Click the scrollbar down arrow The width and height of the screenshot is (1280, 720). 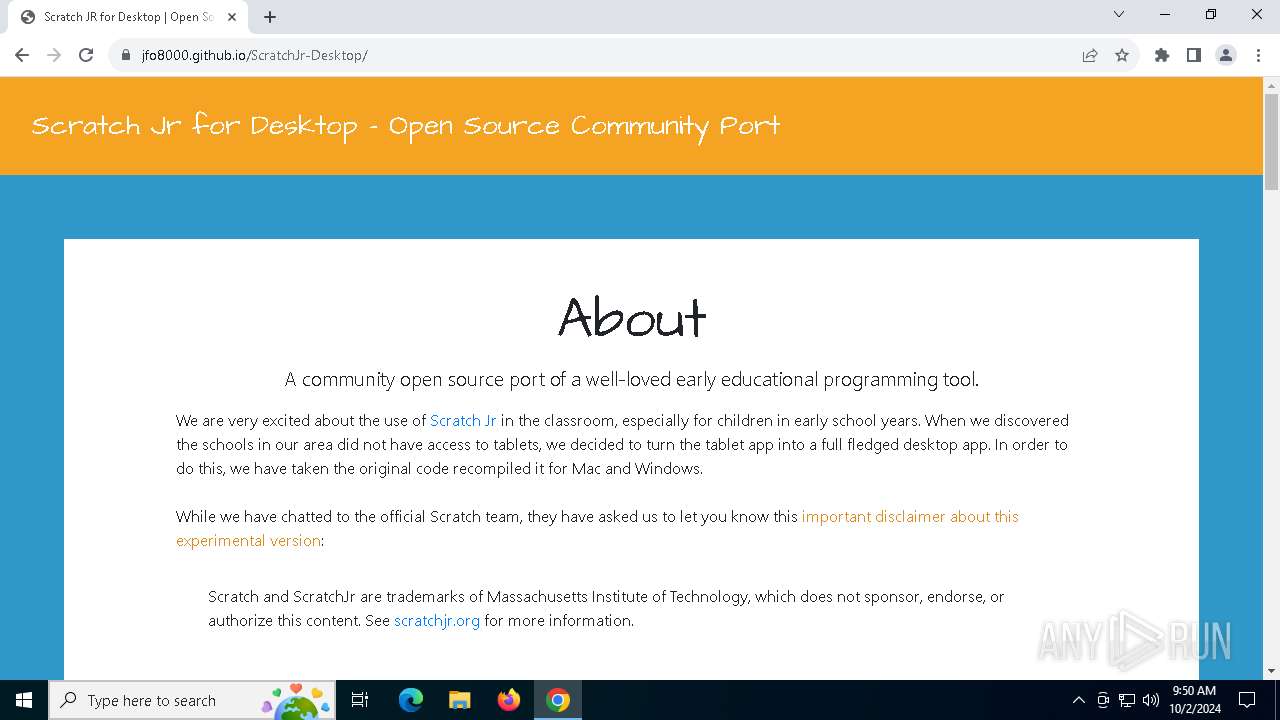click(x=1271, y=671)
